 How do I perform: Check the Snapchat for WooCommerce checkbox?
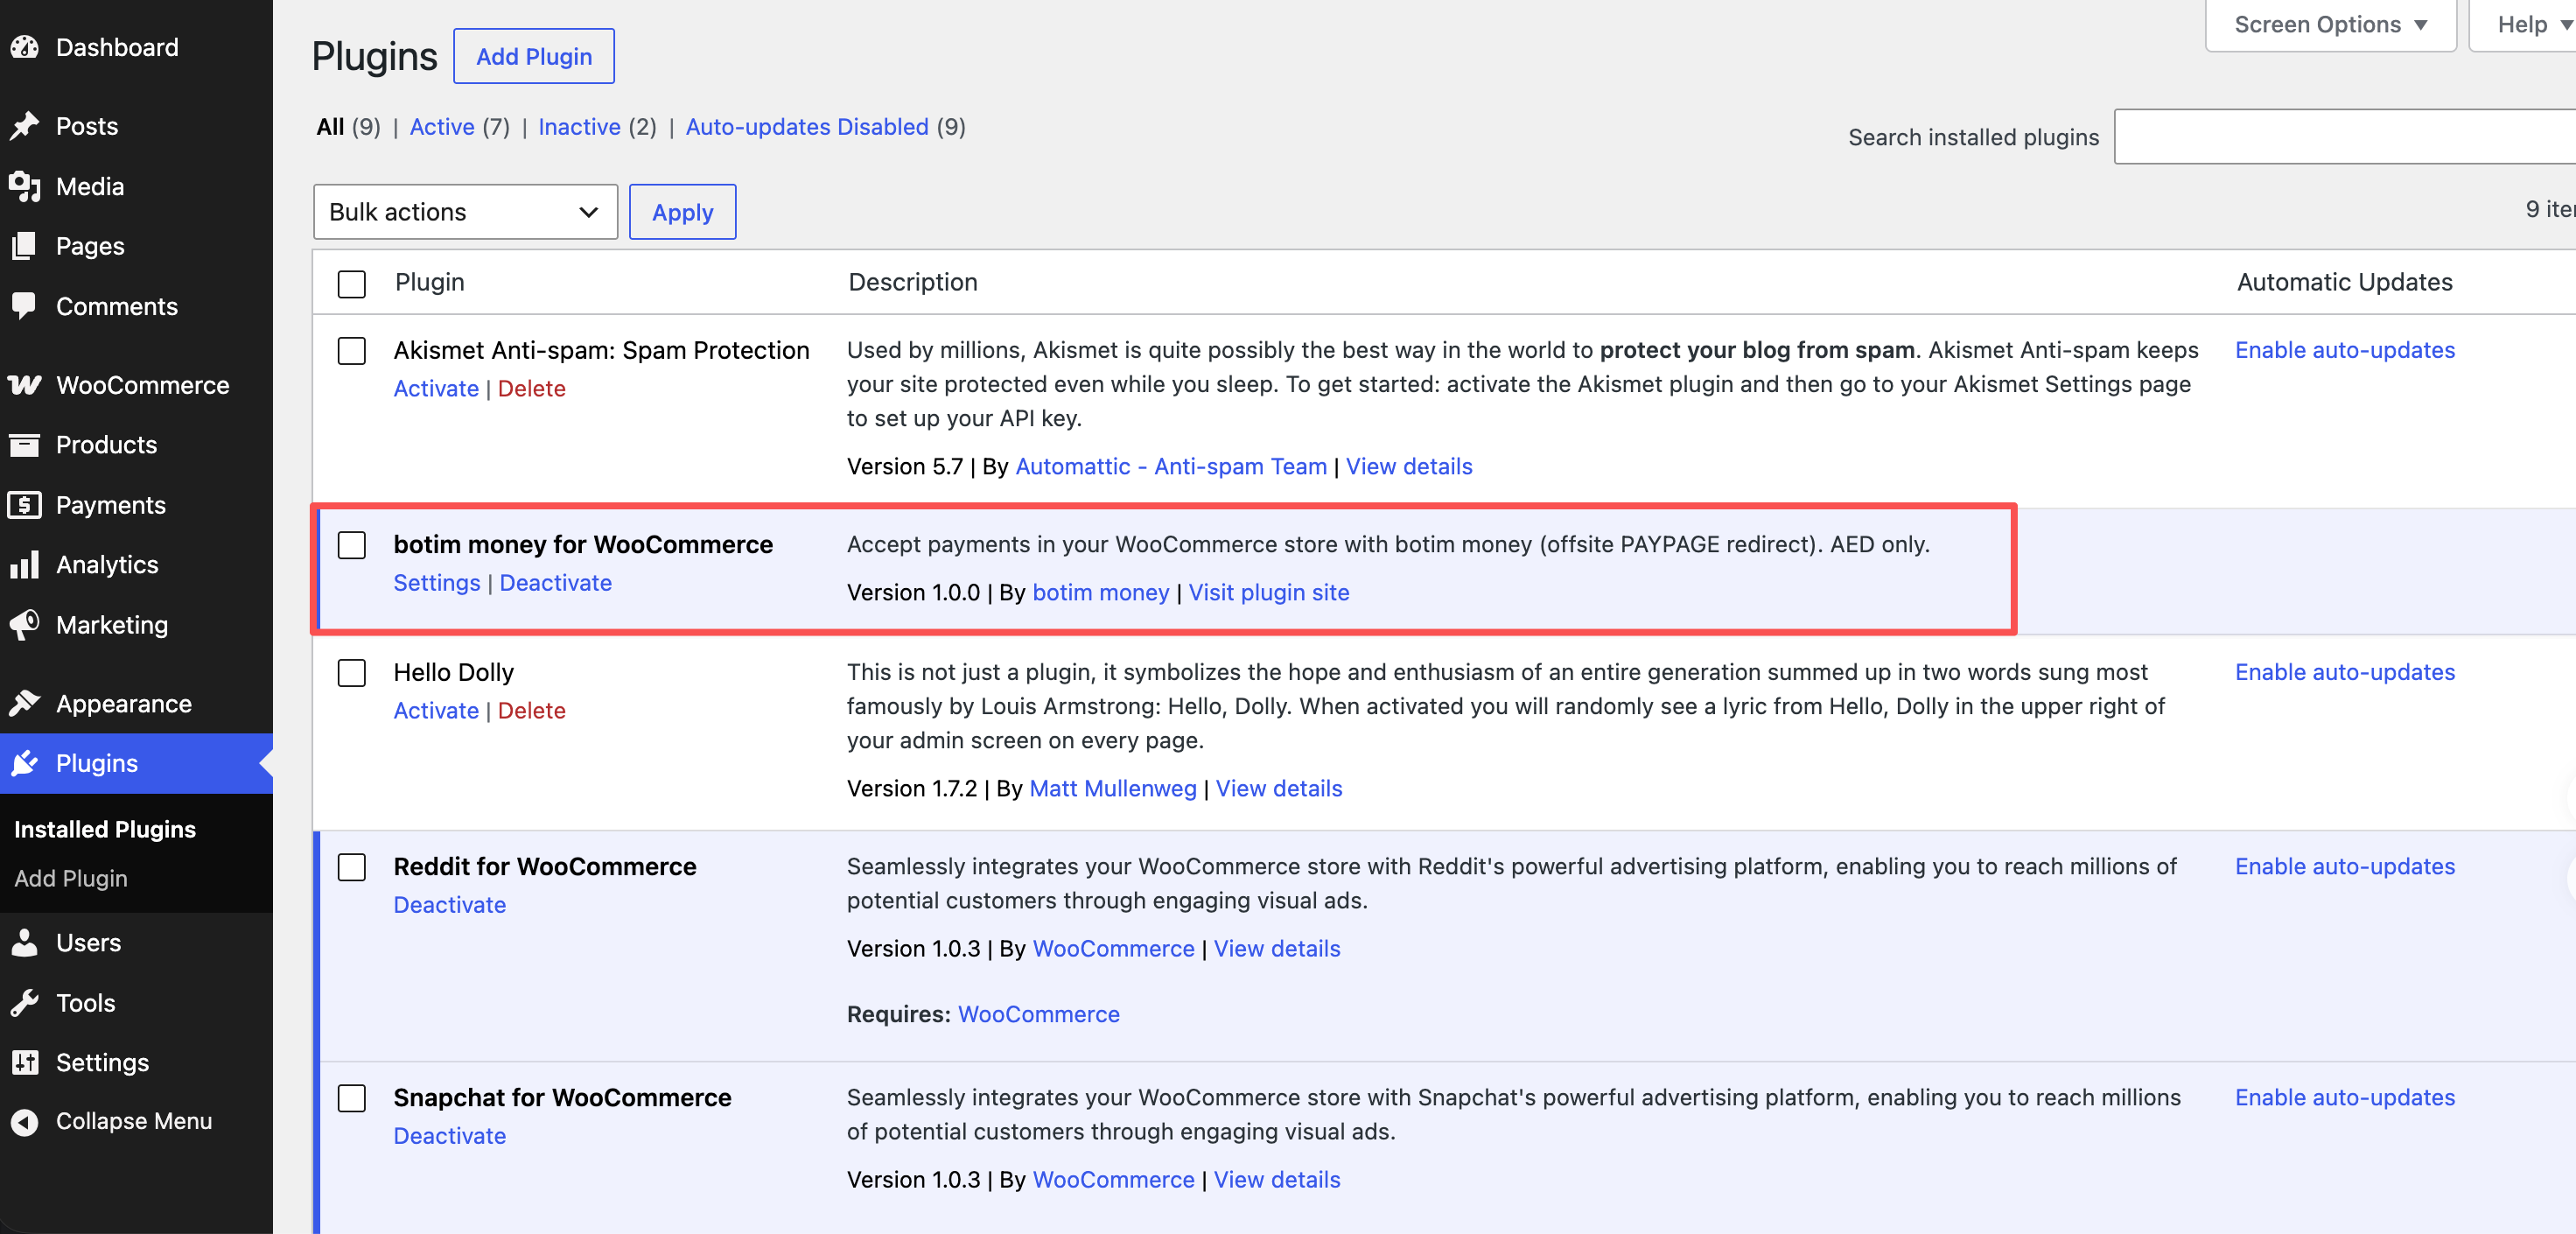(x=352, y=1098)
